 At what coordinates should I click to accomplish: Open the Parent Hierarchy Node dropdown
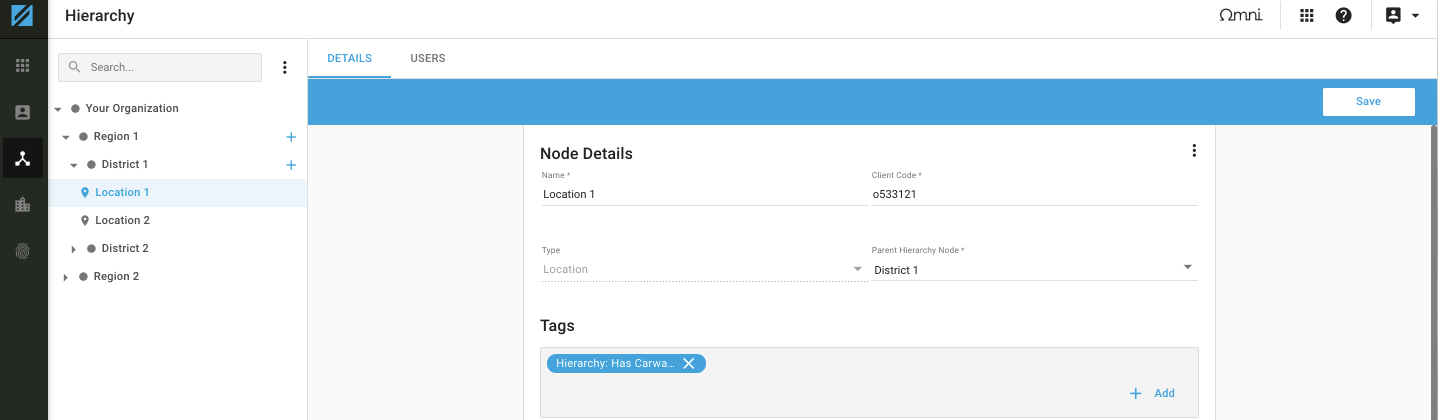(x=1034, y=269)
